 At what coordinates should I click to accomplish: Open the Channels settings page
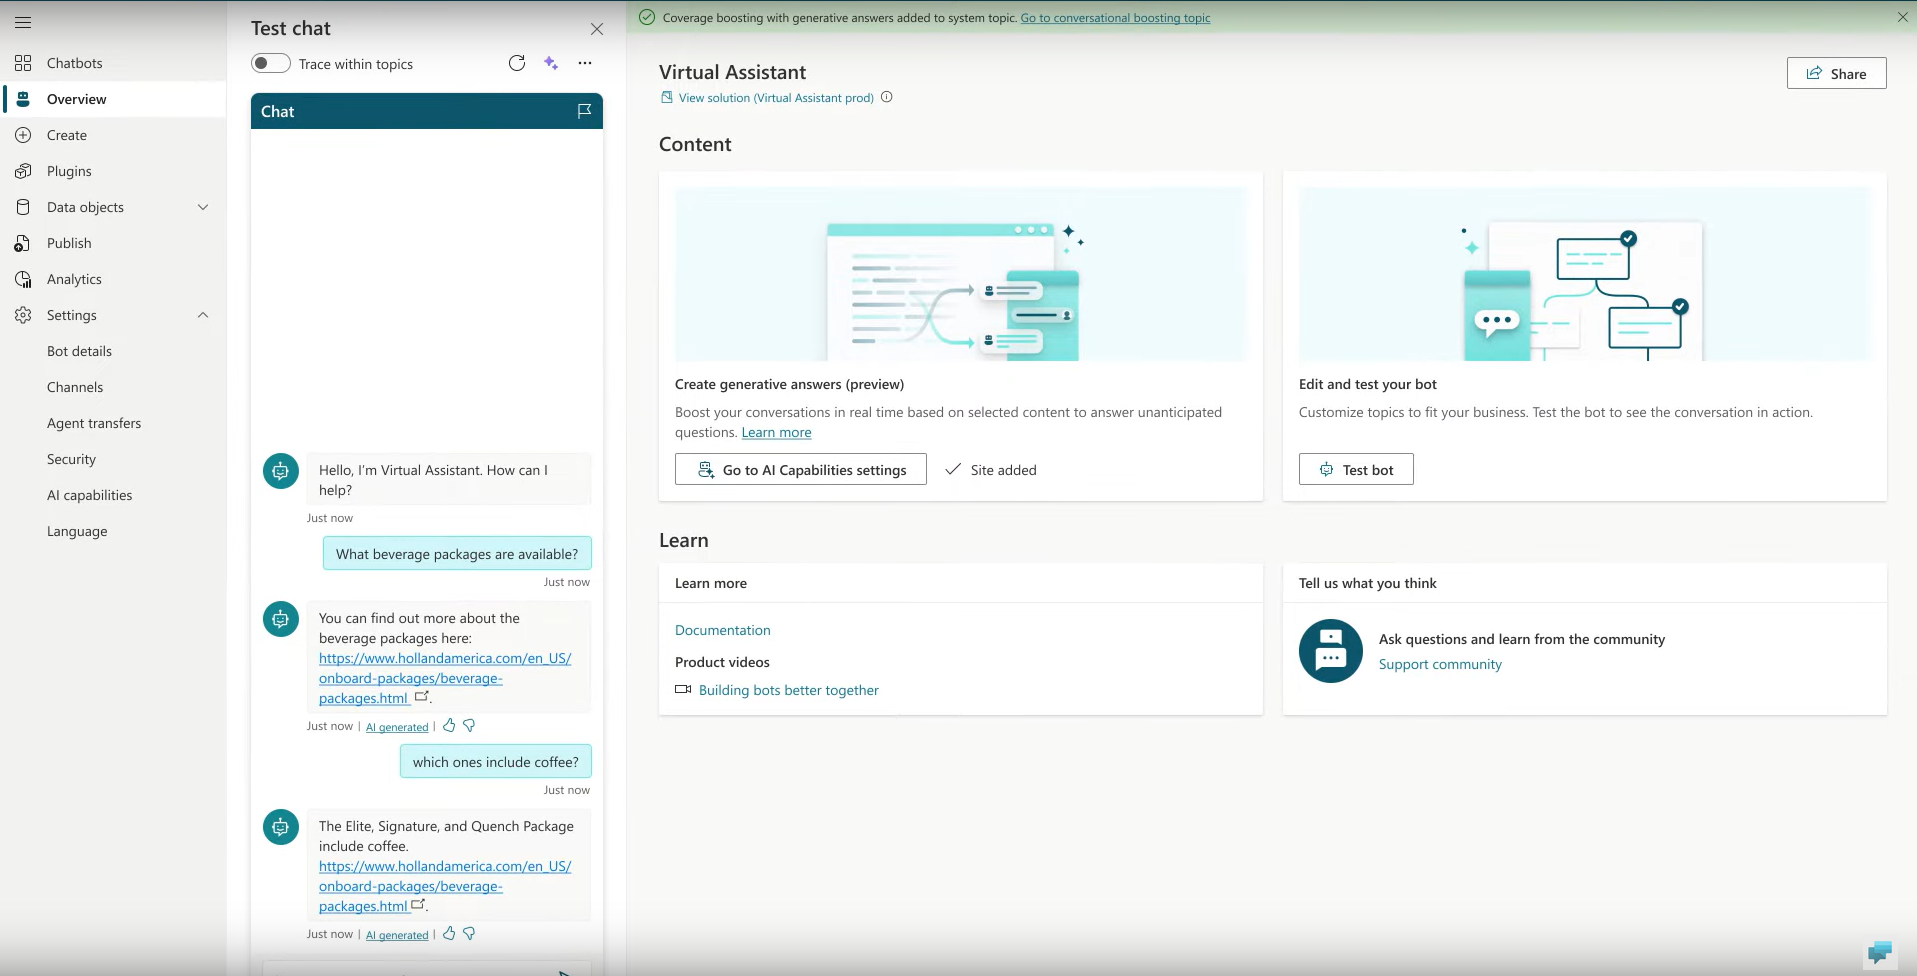(x=75, y=387)
